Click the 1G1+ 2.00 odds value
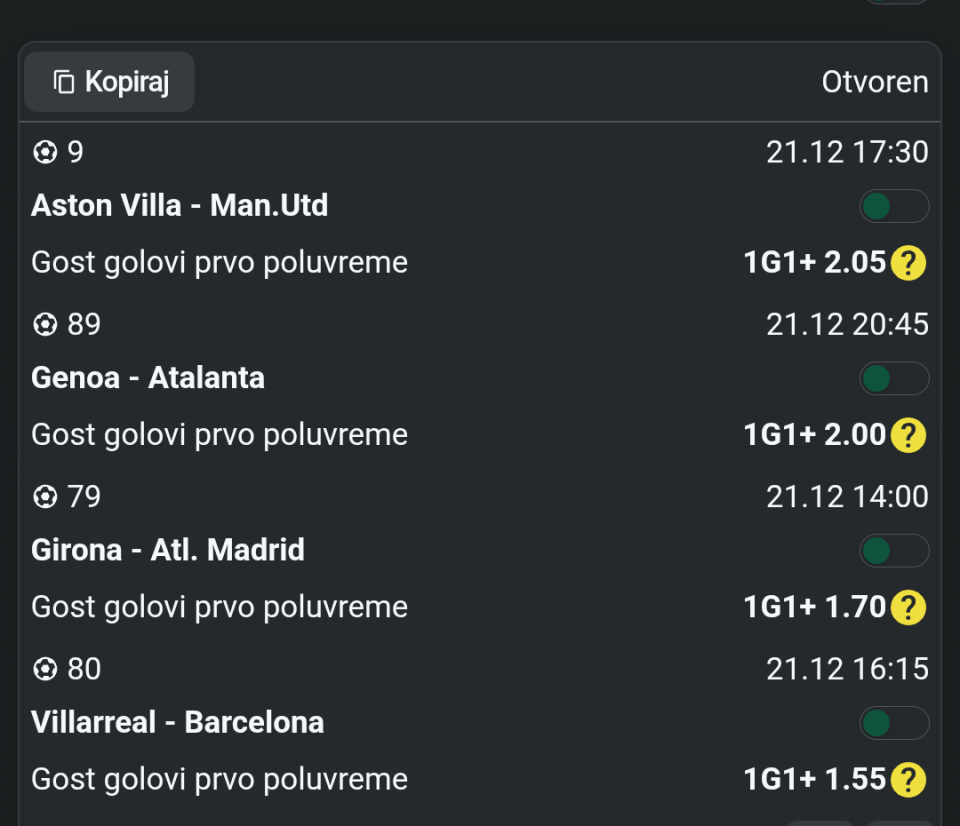960x826 pixels. click(814, 435)
